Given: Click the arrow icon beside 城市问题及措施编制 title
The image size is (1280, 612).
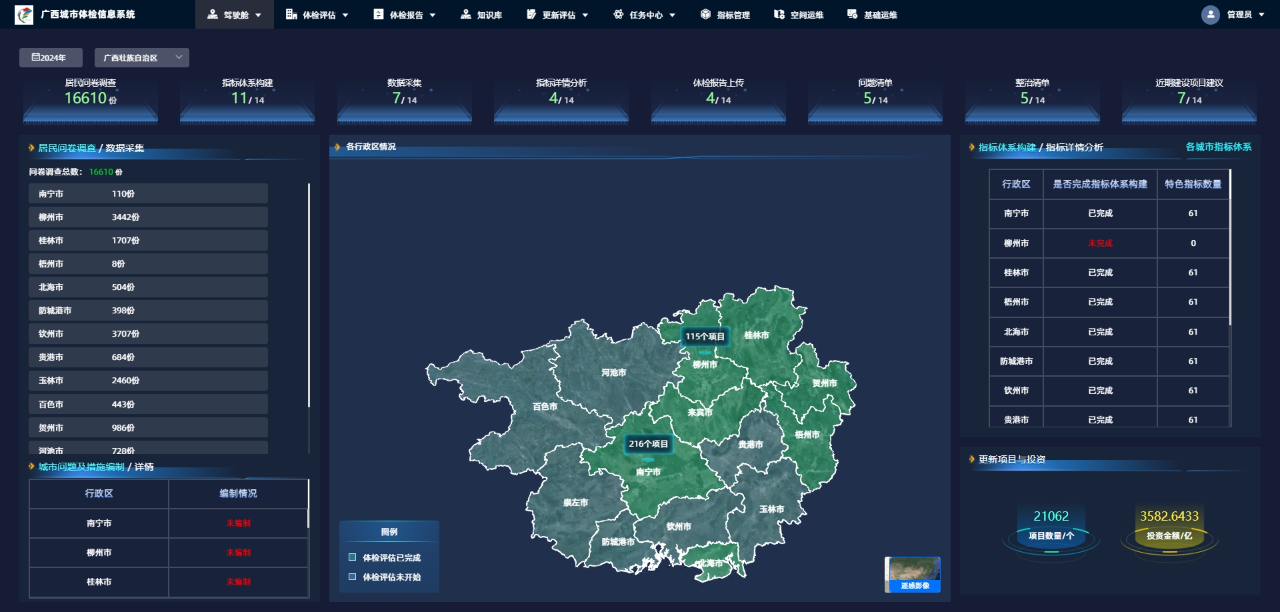Looking at the screenshot, I should coord(32,467).
